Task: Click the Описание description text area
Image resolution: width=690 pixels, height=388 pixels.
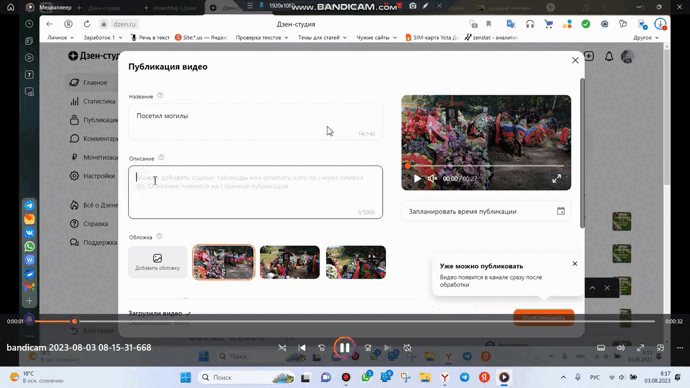Action: (x=255, y=192)
